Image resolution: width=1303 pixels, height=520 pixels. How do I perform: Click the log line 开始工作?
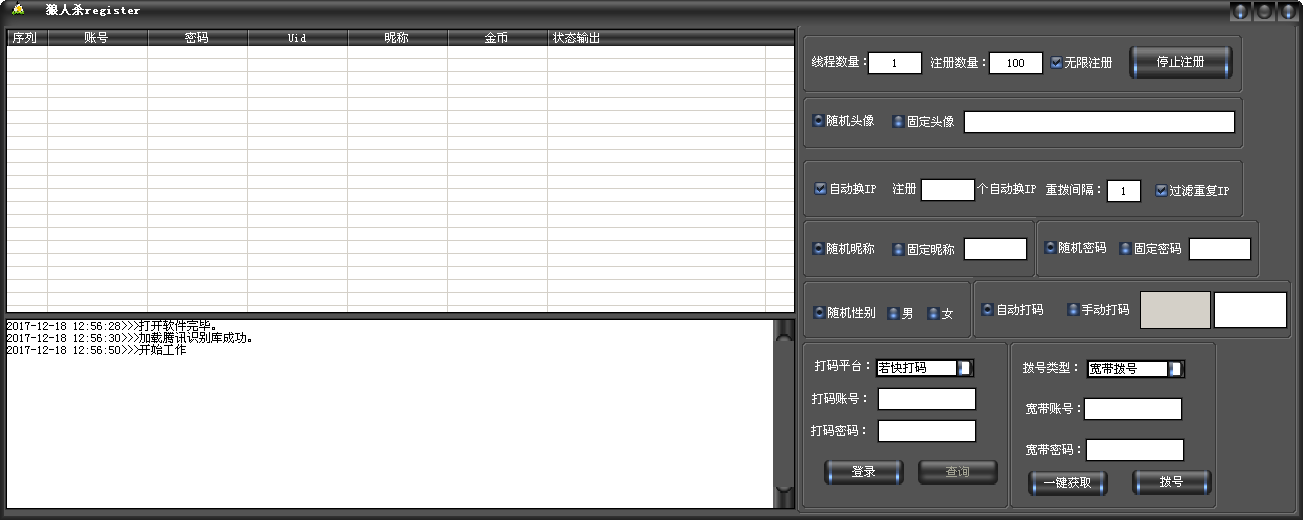pos(96,350)
